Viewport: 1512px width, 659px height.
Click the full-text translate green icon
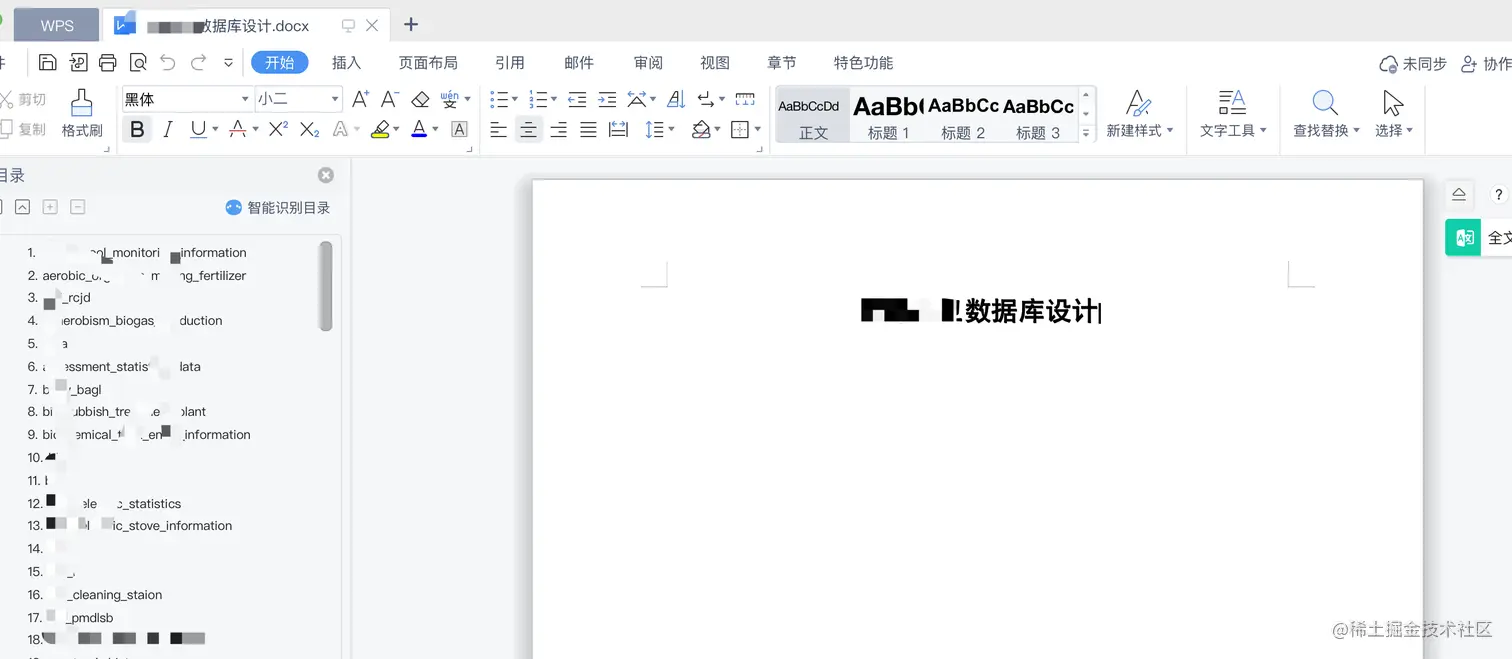pyautogui.click(x=1464, y=238)
